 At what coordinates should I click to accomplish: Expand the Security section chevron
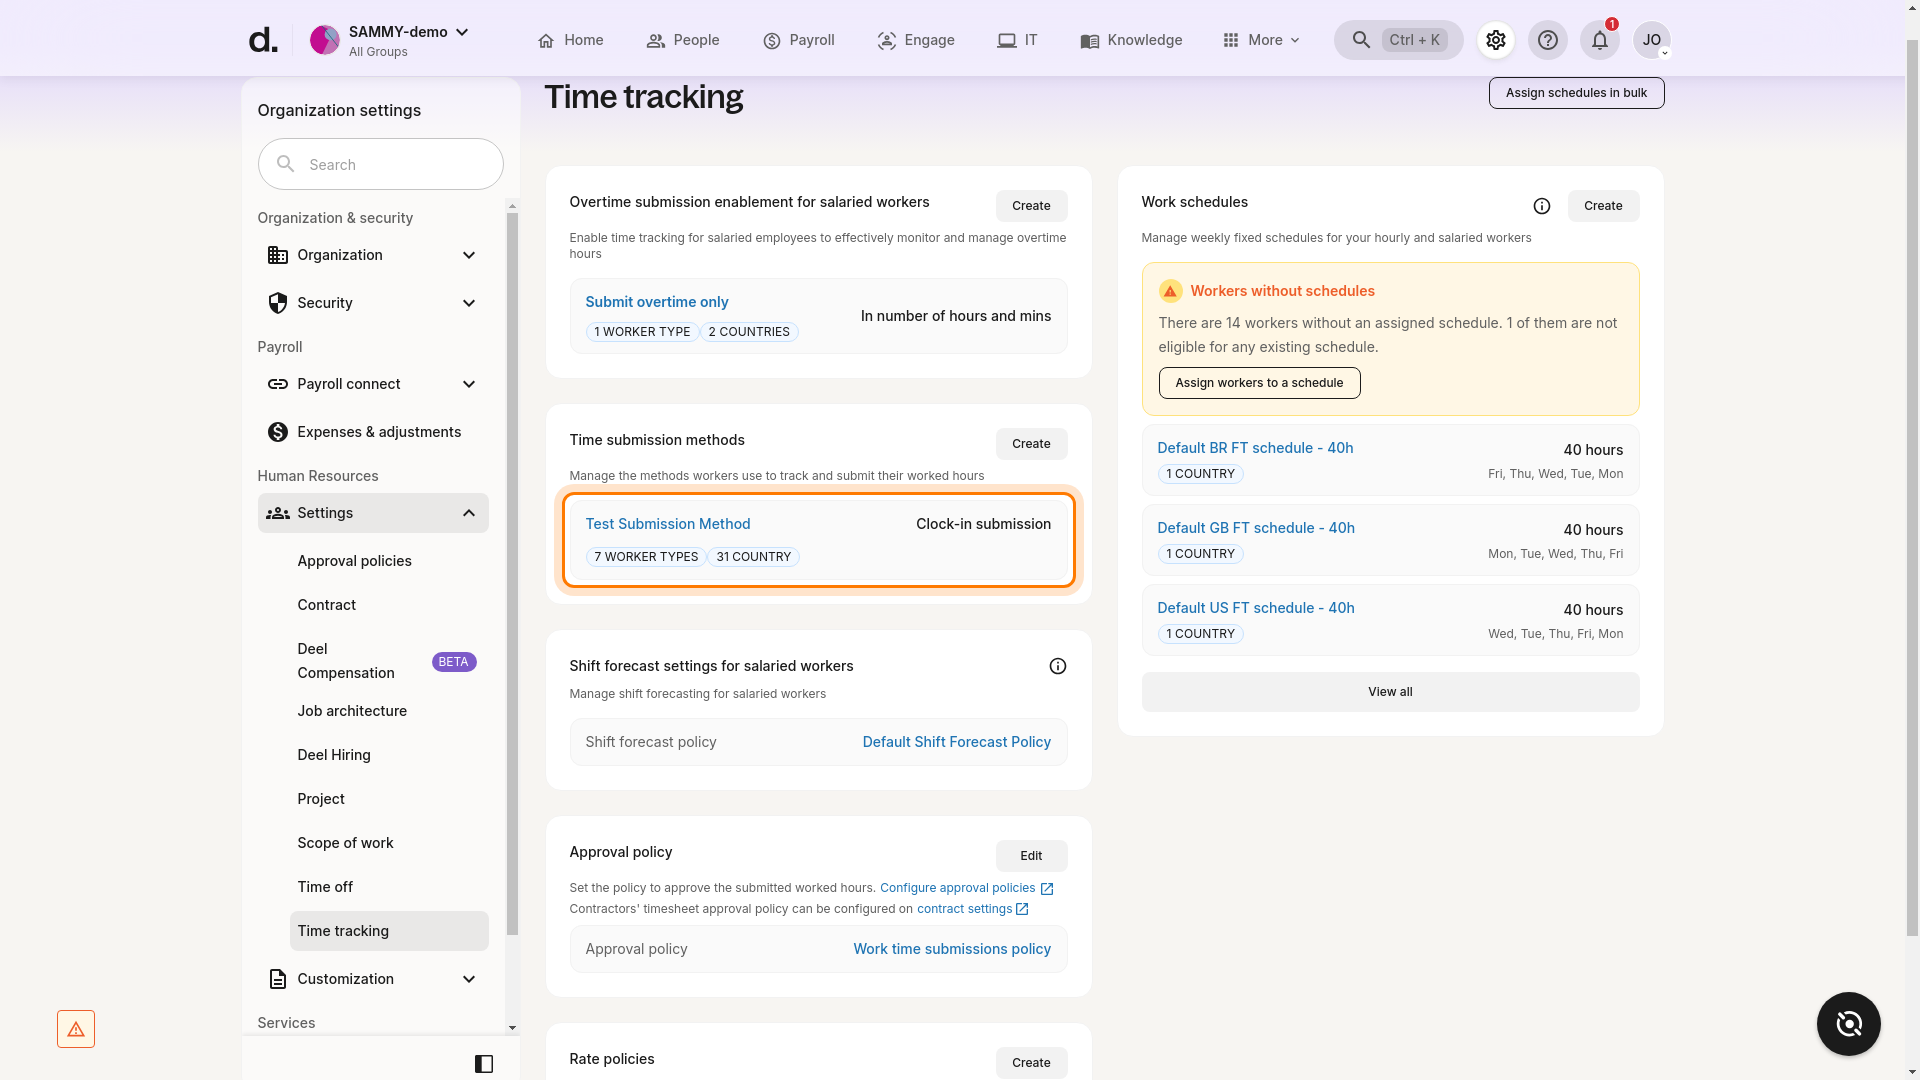pos(468,303)
